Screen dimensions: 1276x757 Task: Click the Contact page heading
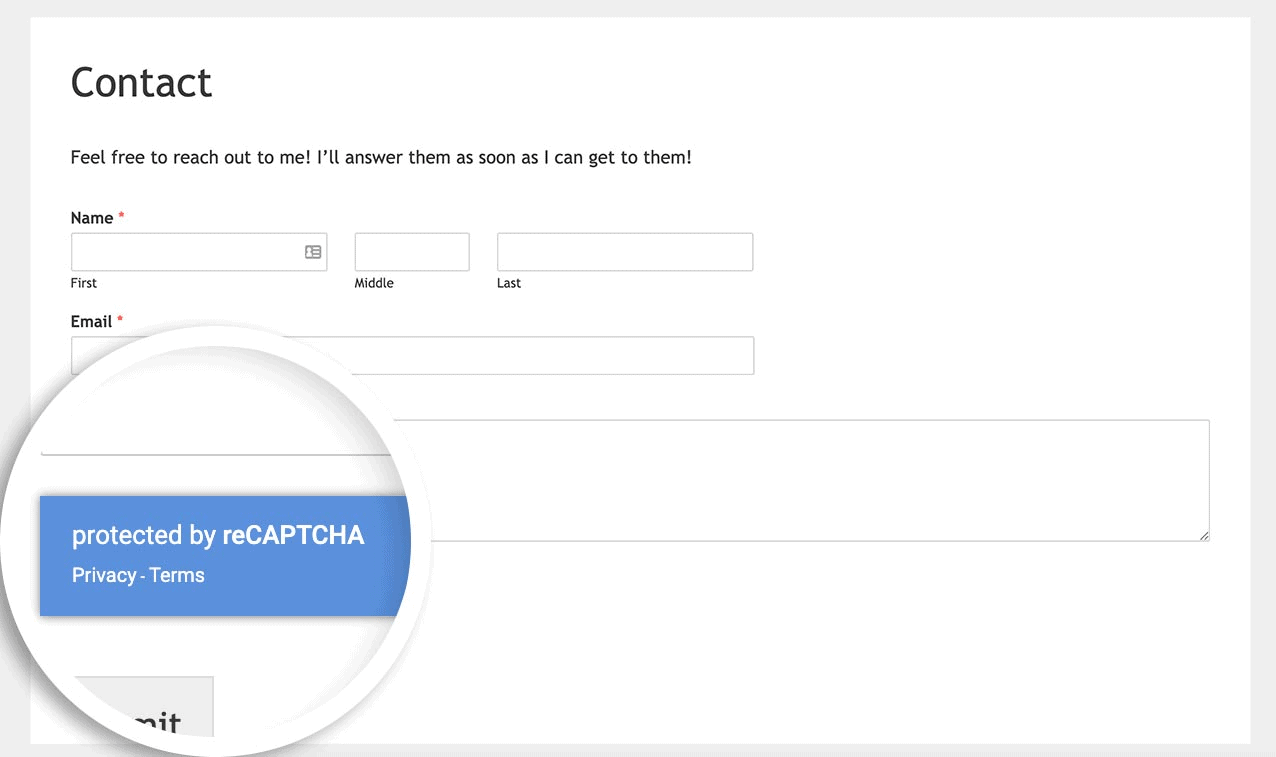point(141,82)
